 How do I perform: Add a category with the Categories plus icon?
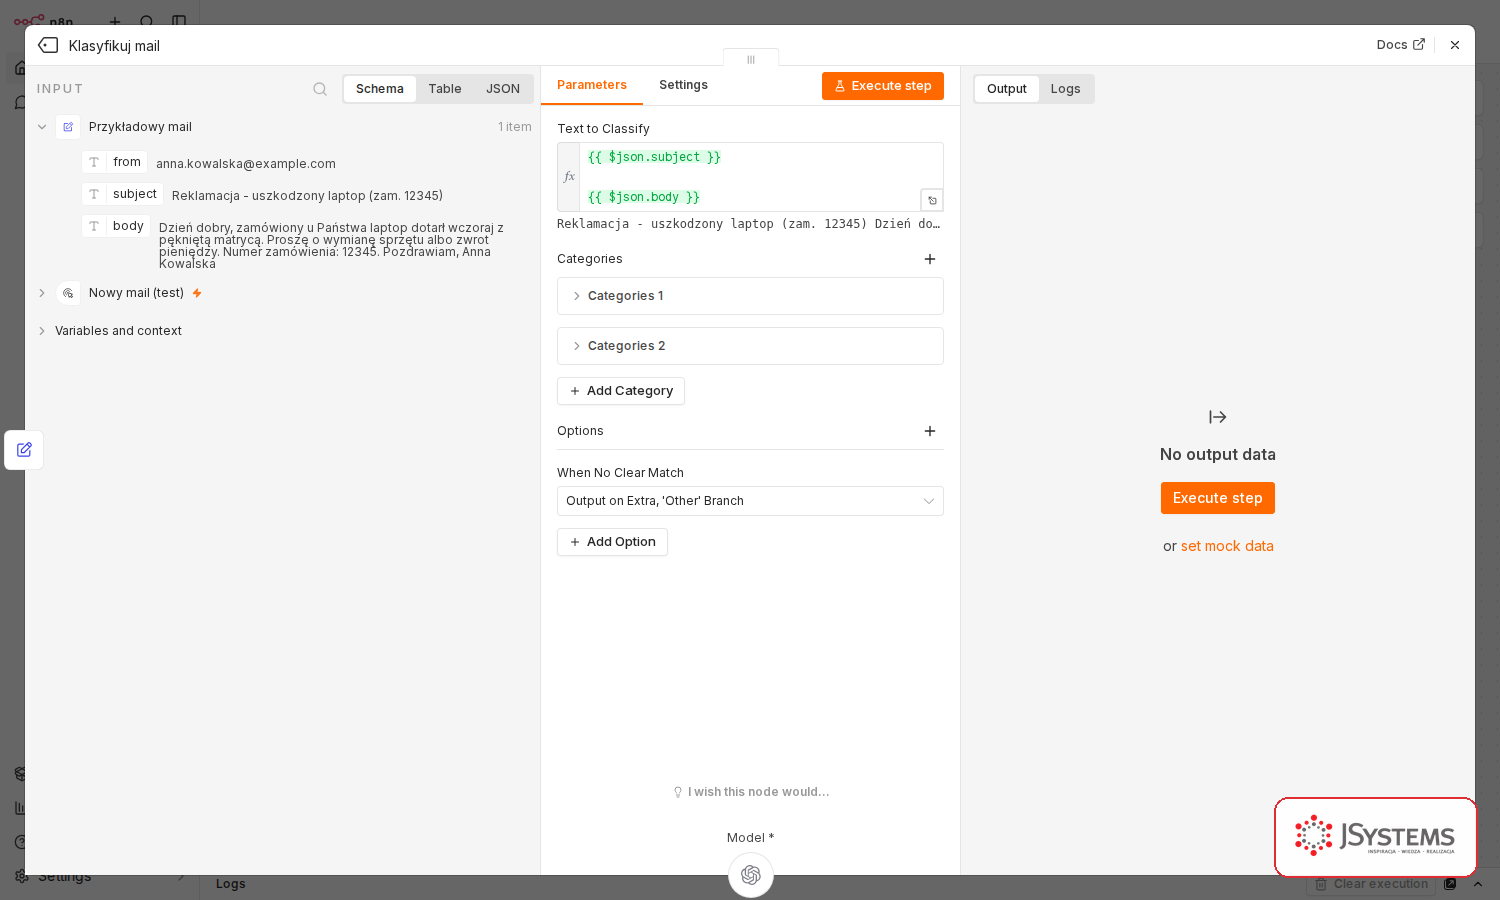[x=930, y=259]
